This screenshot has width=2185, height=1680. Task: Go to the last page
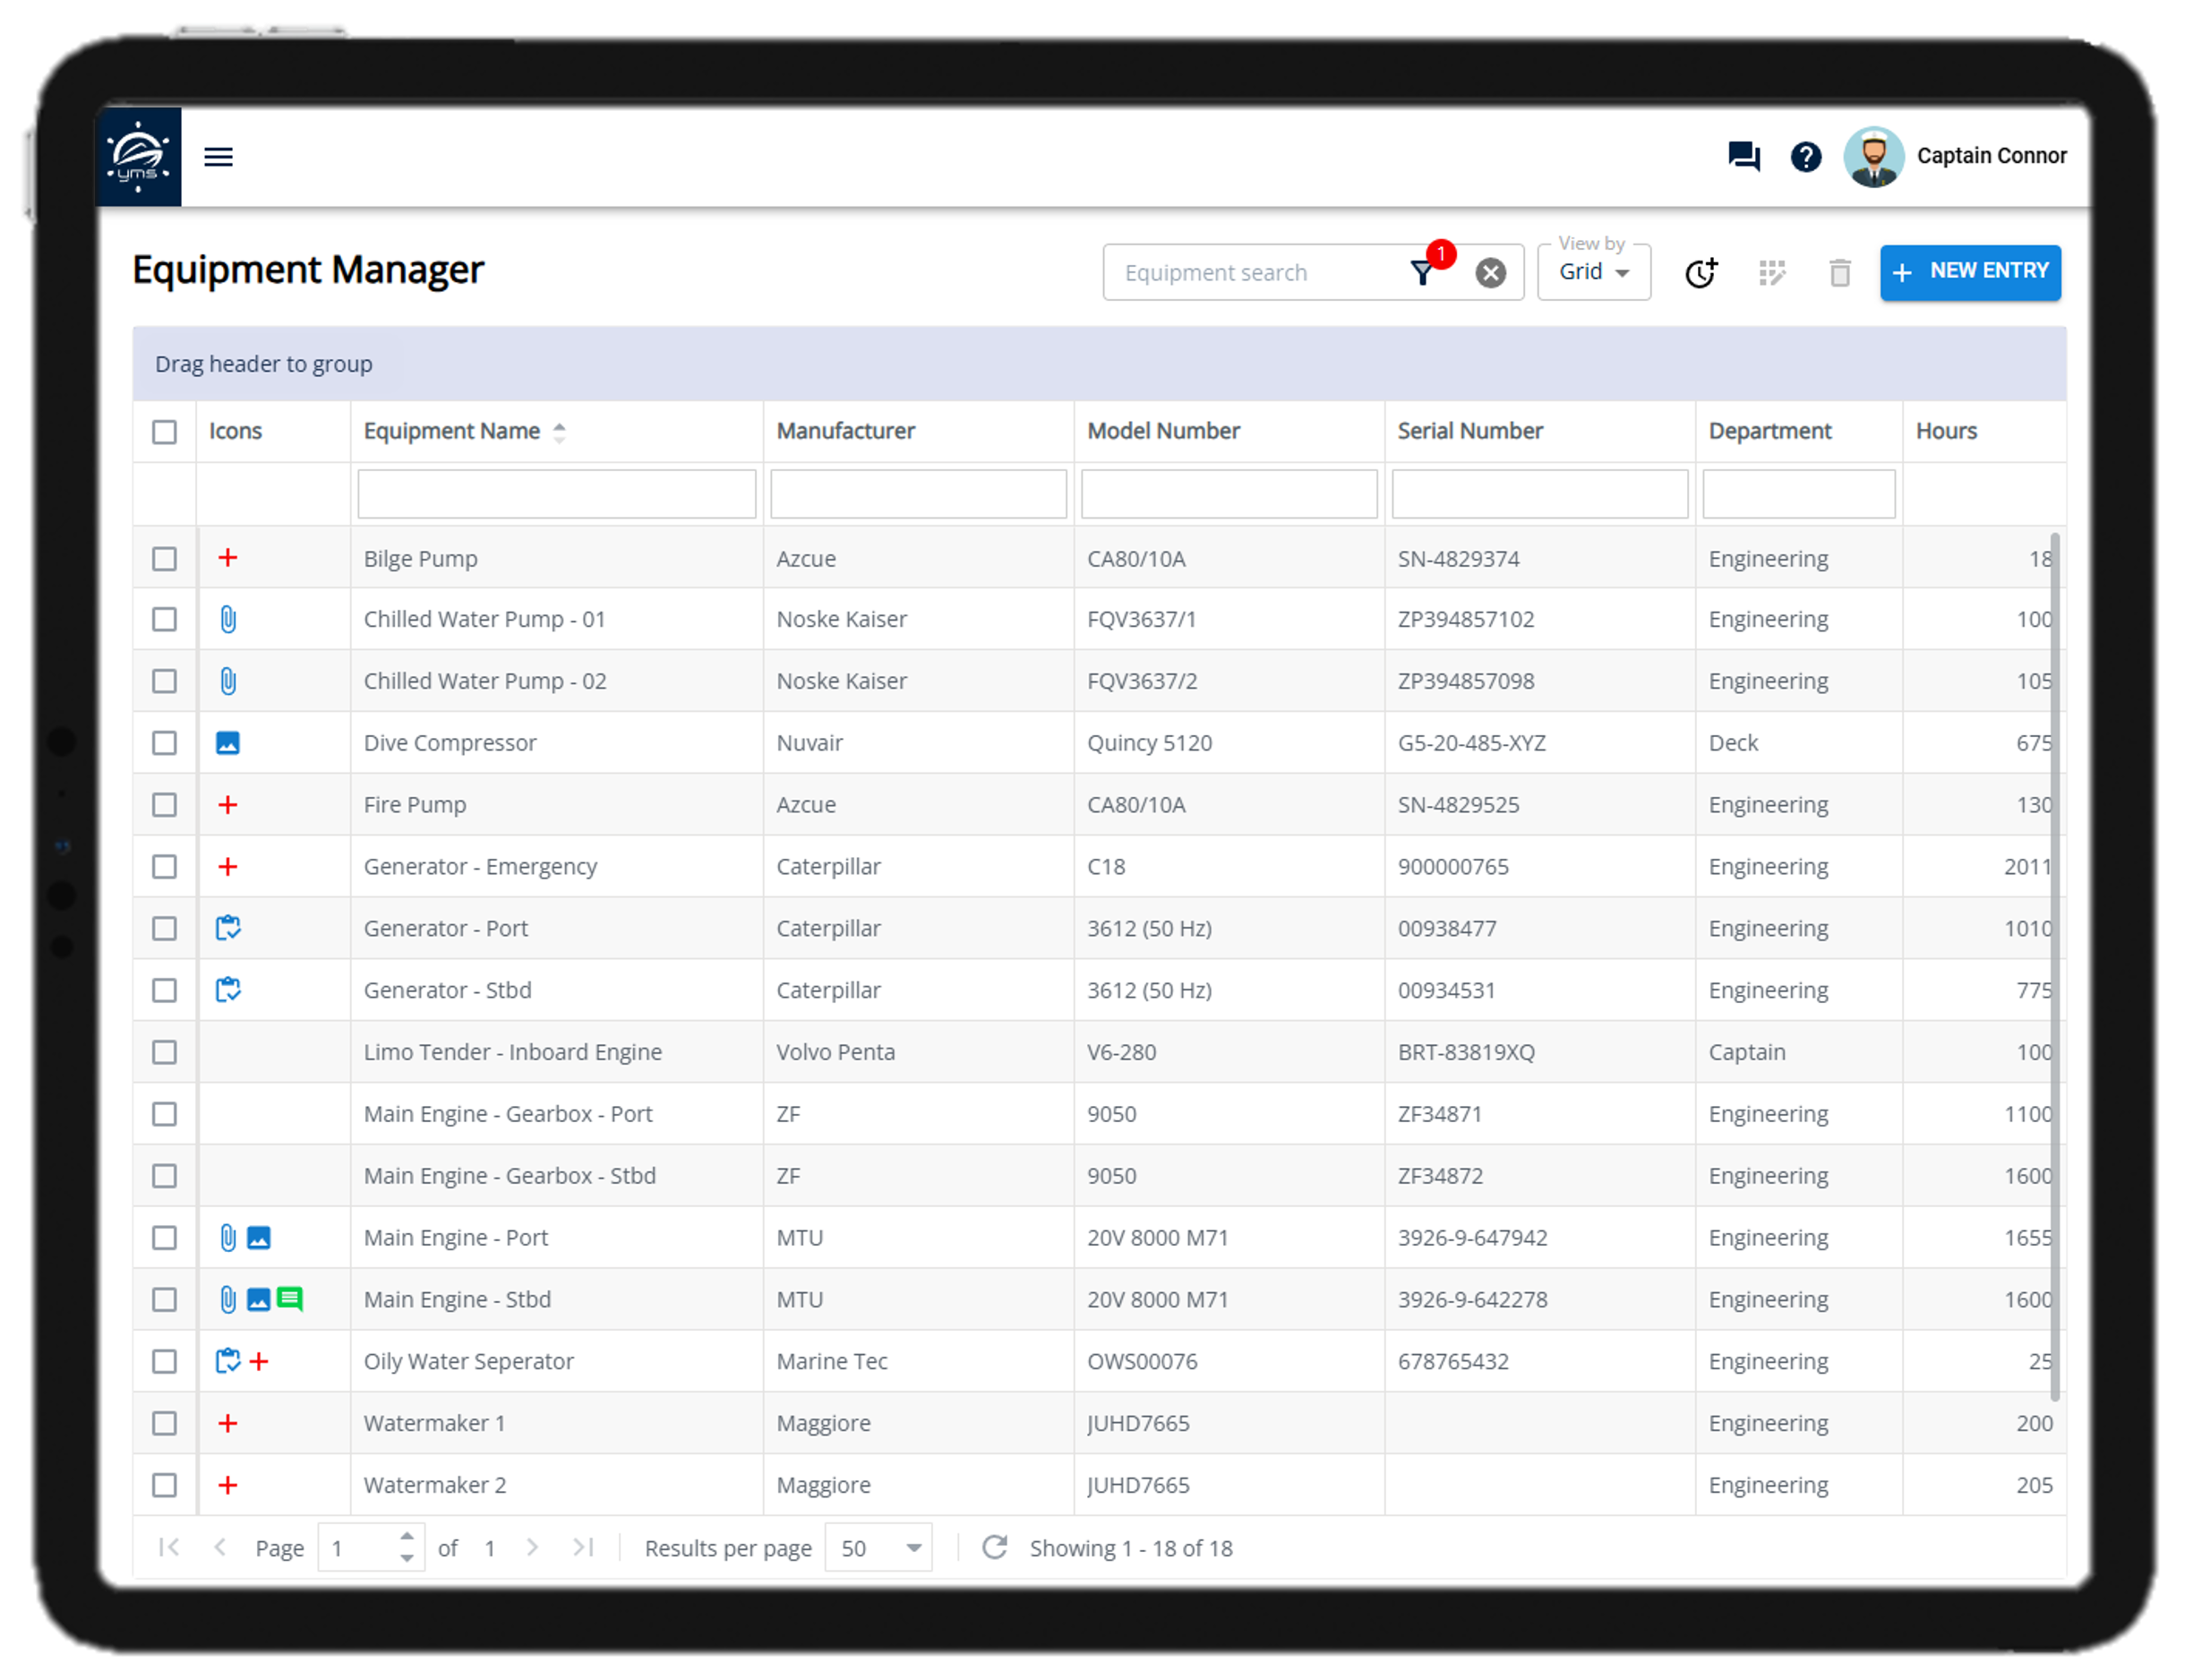click(583, 1548)
